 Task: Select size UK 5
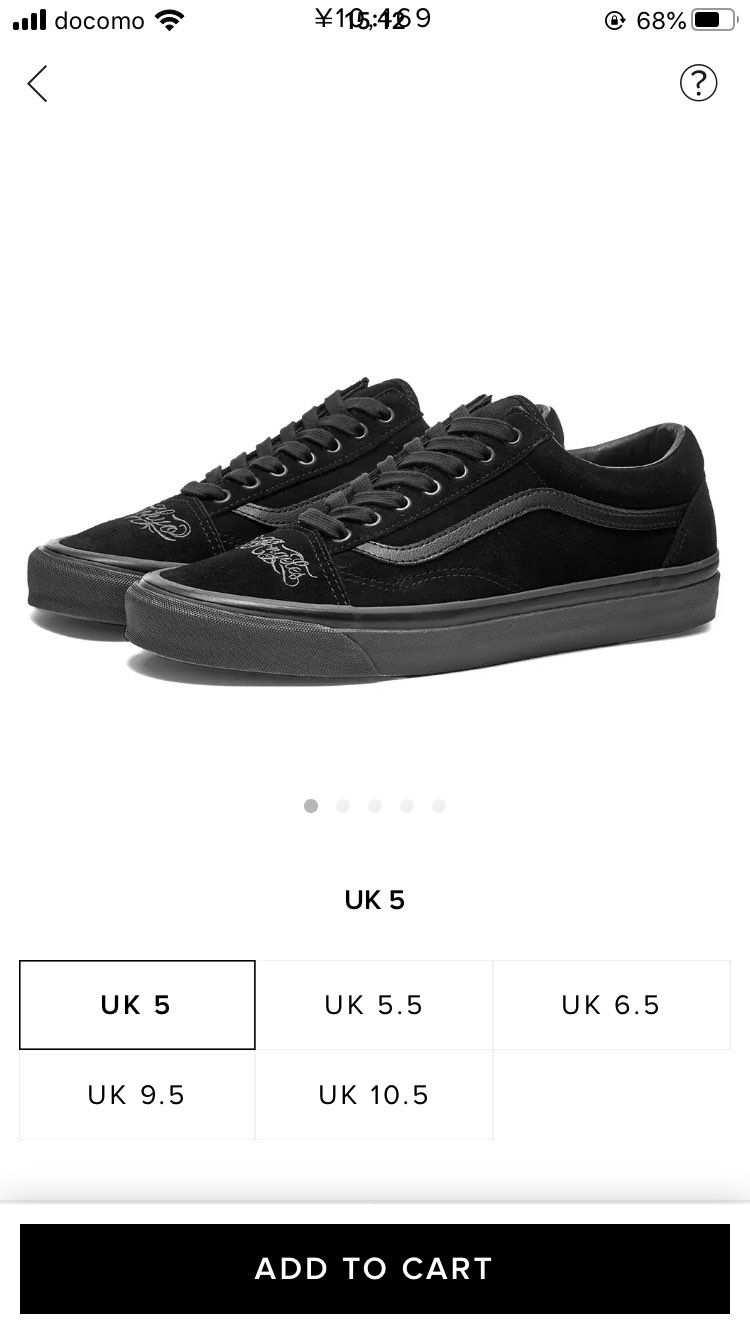[137, 1005]
